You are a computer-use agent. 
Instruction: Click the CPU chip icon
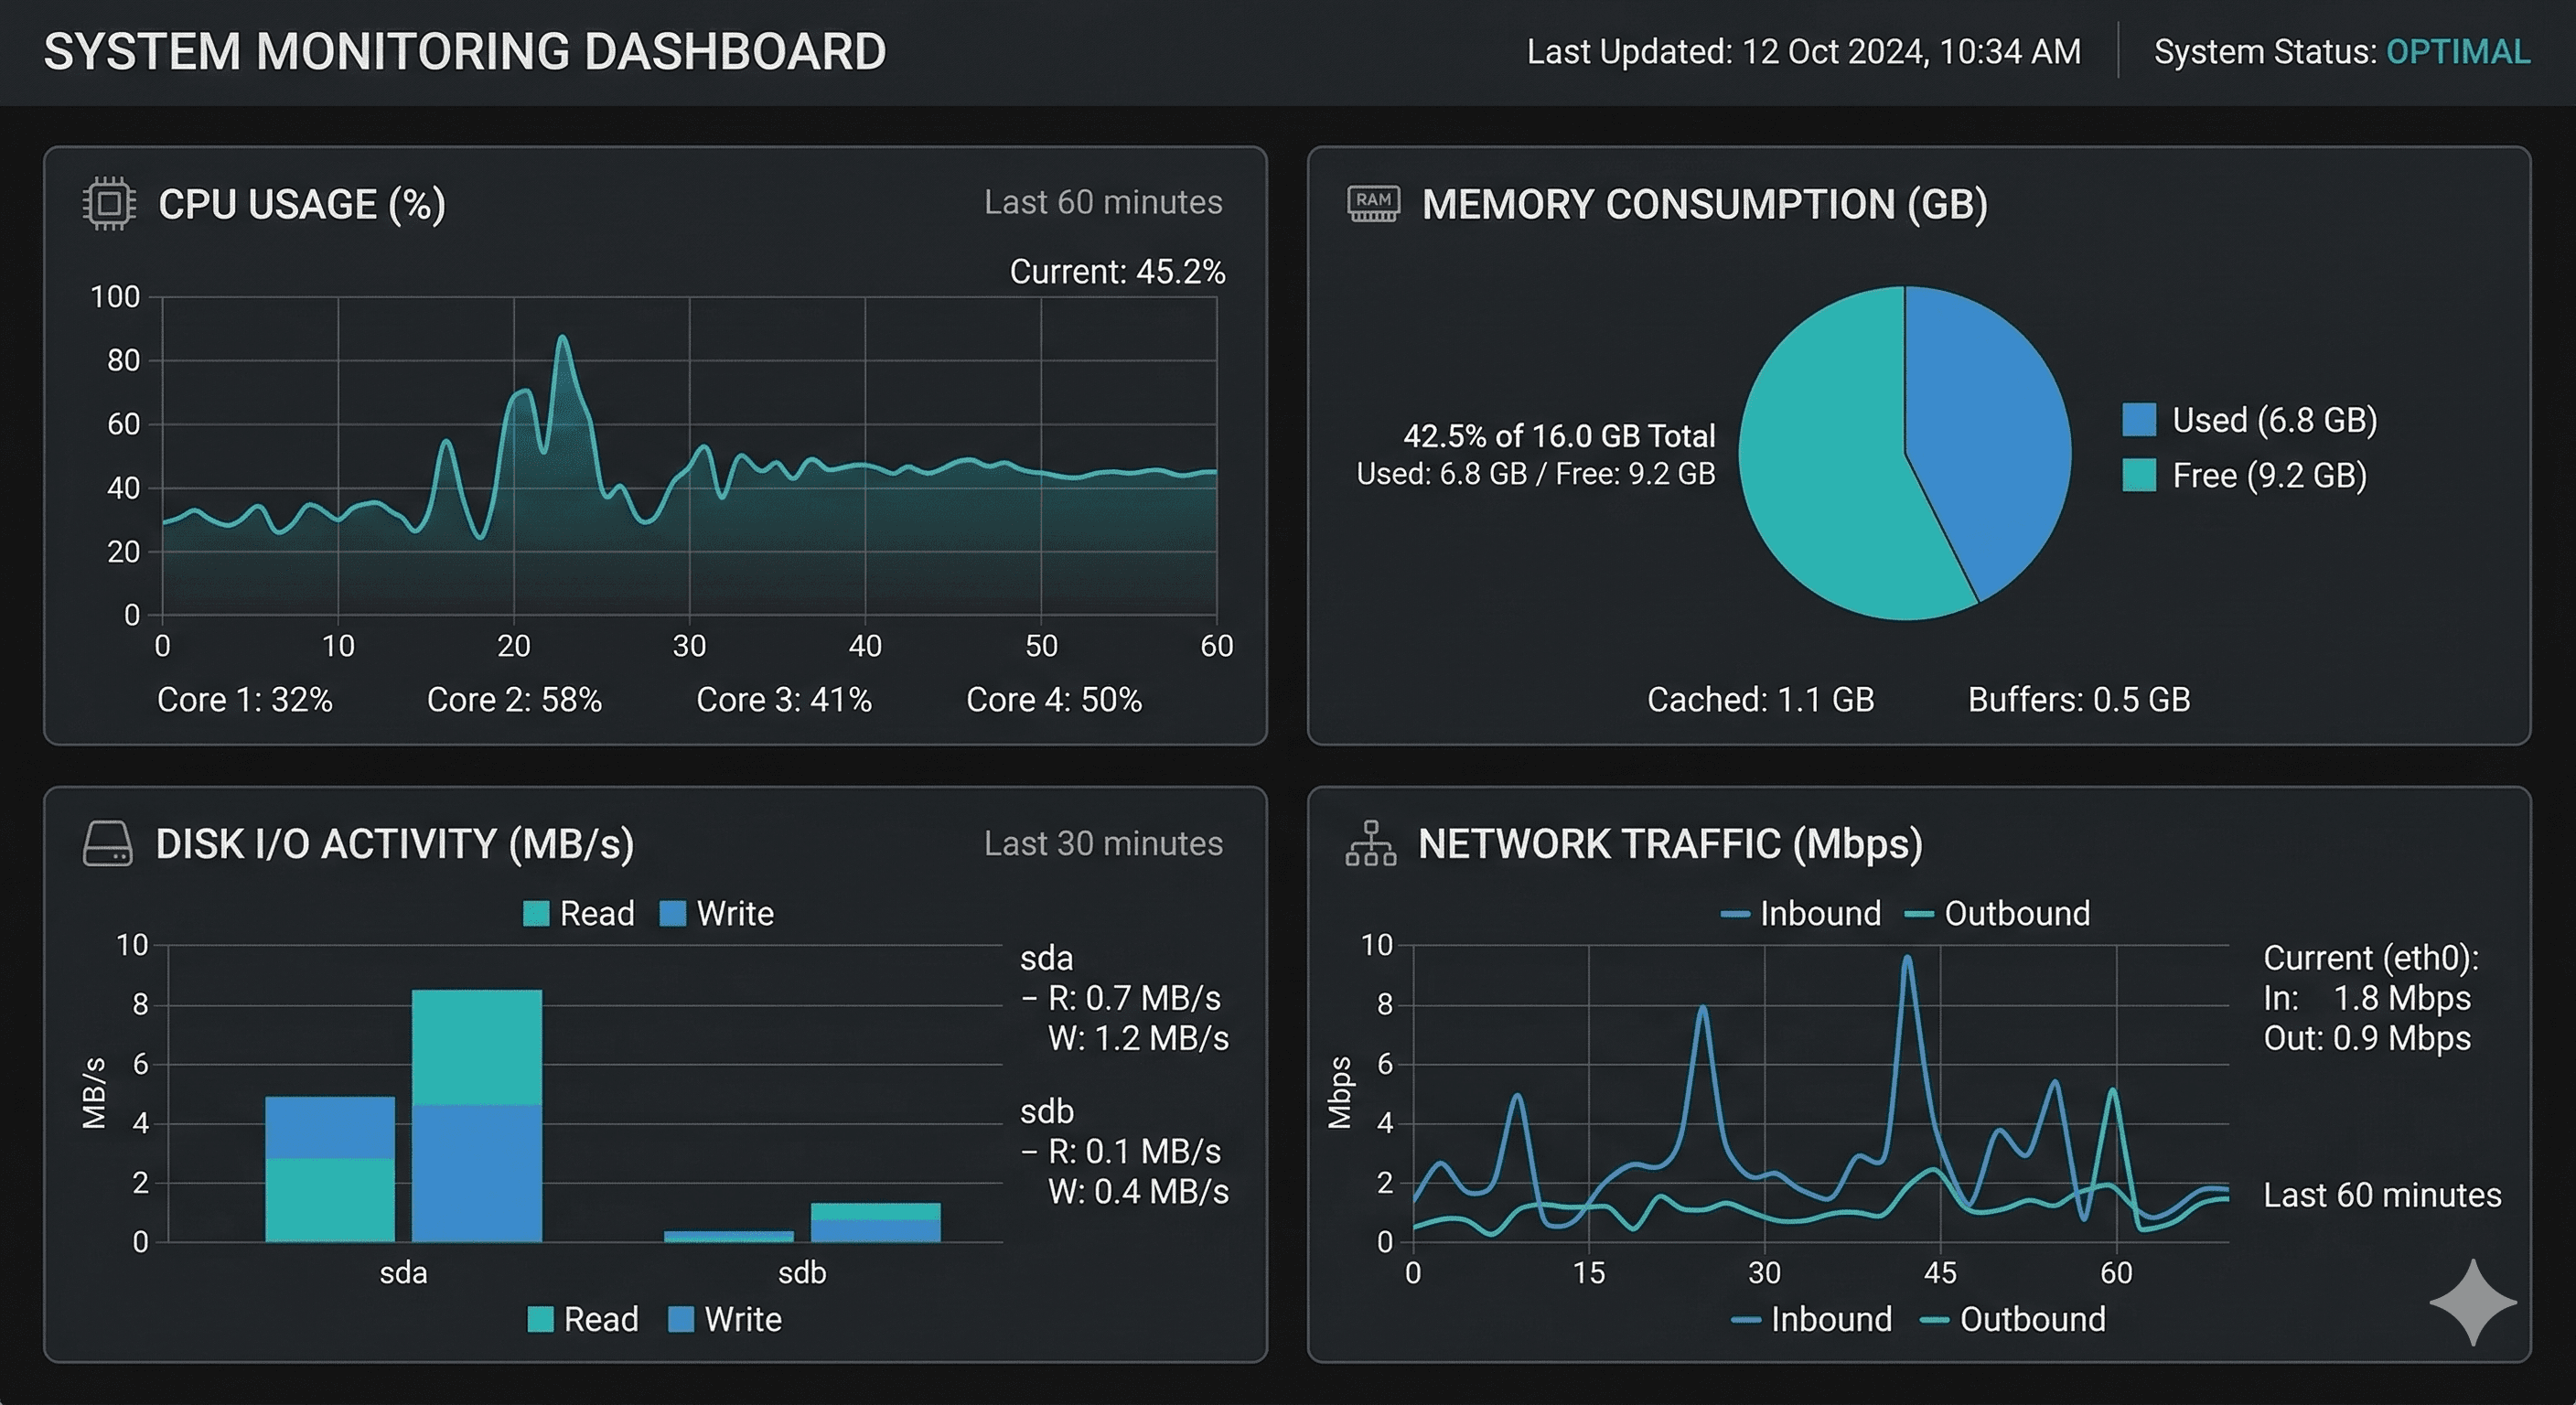point(108,204)
